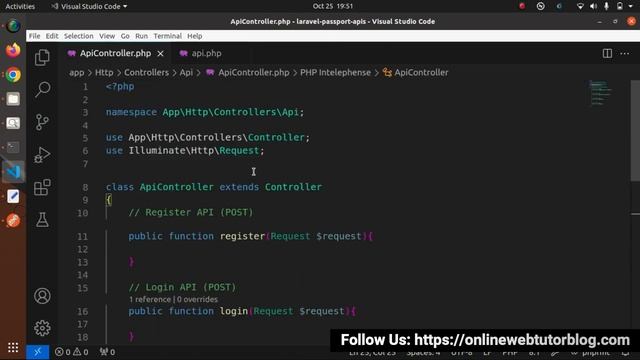The image size is (640, 360).
Task: Open the text editor in the dock
Action: (13, 196)
